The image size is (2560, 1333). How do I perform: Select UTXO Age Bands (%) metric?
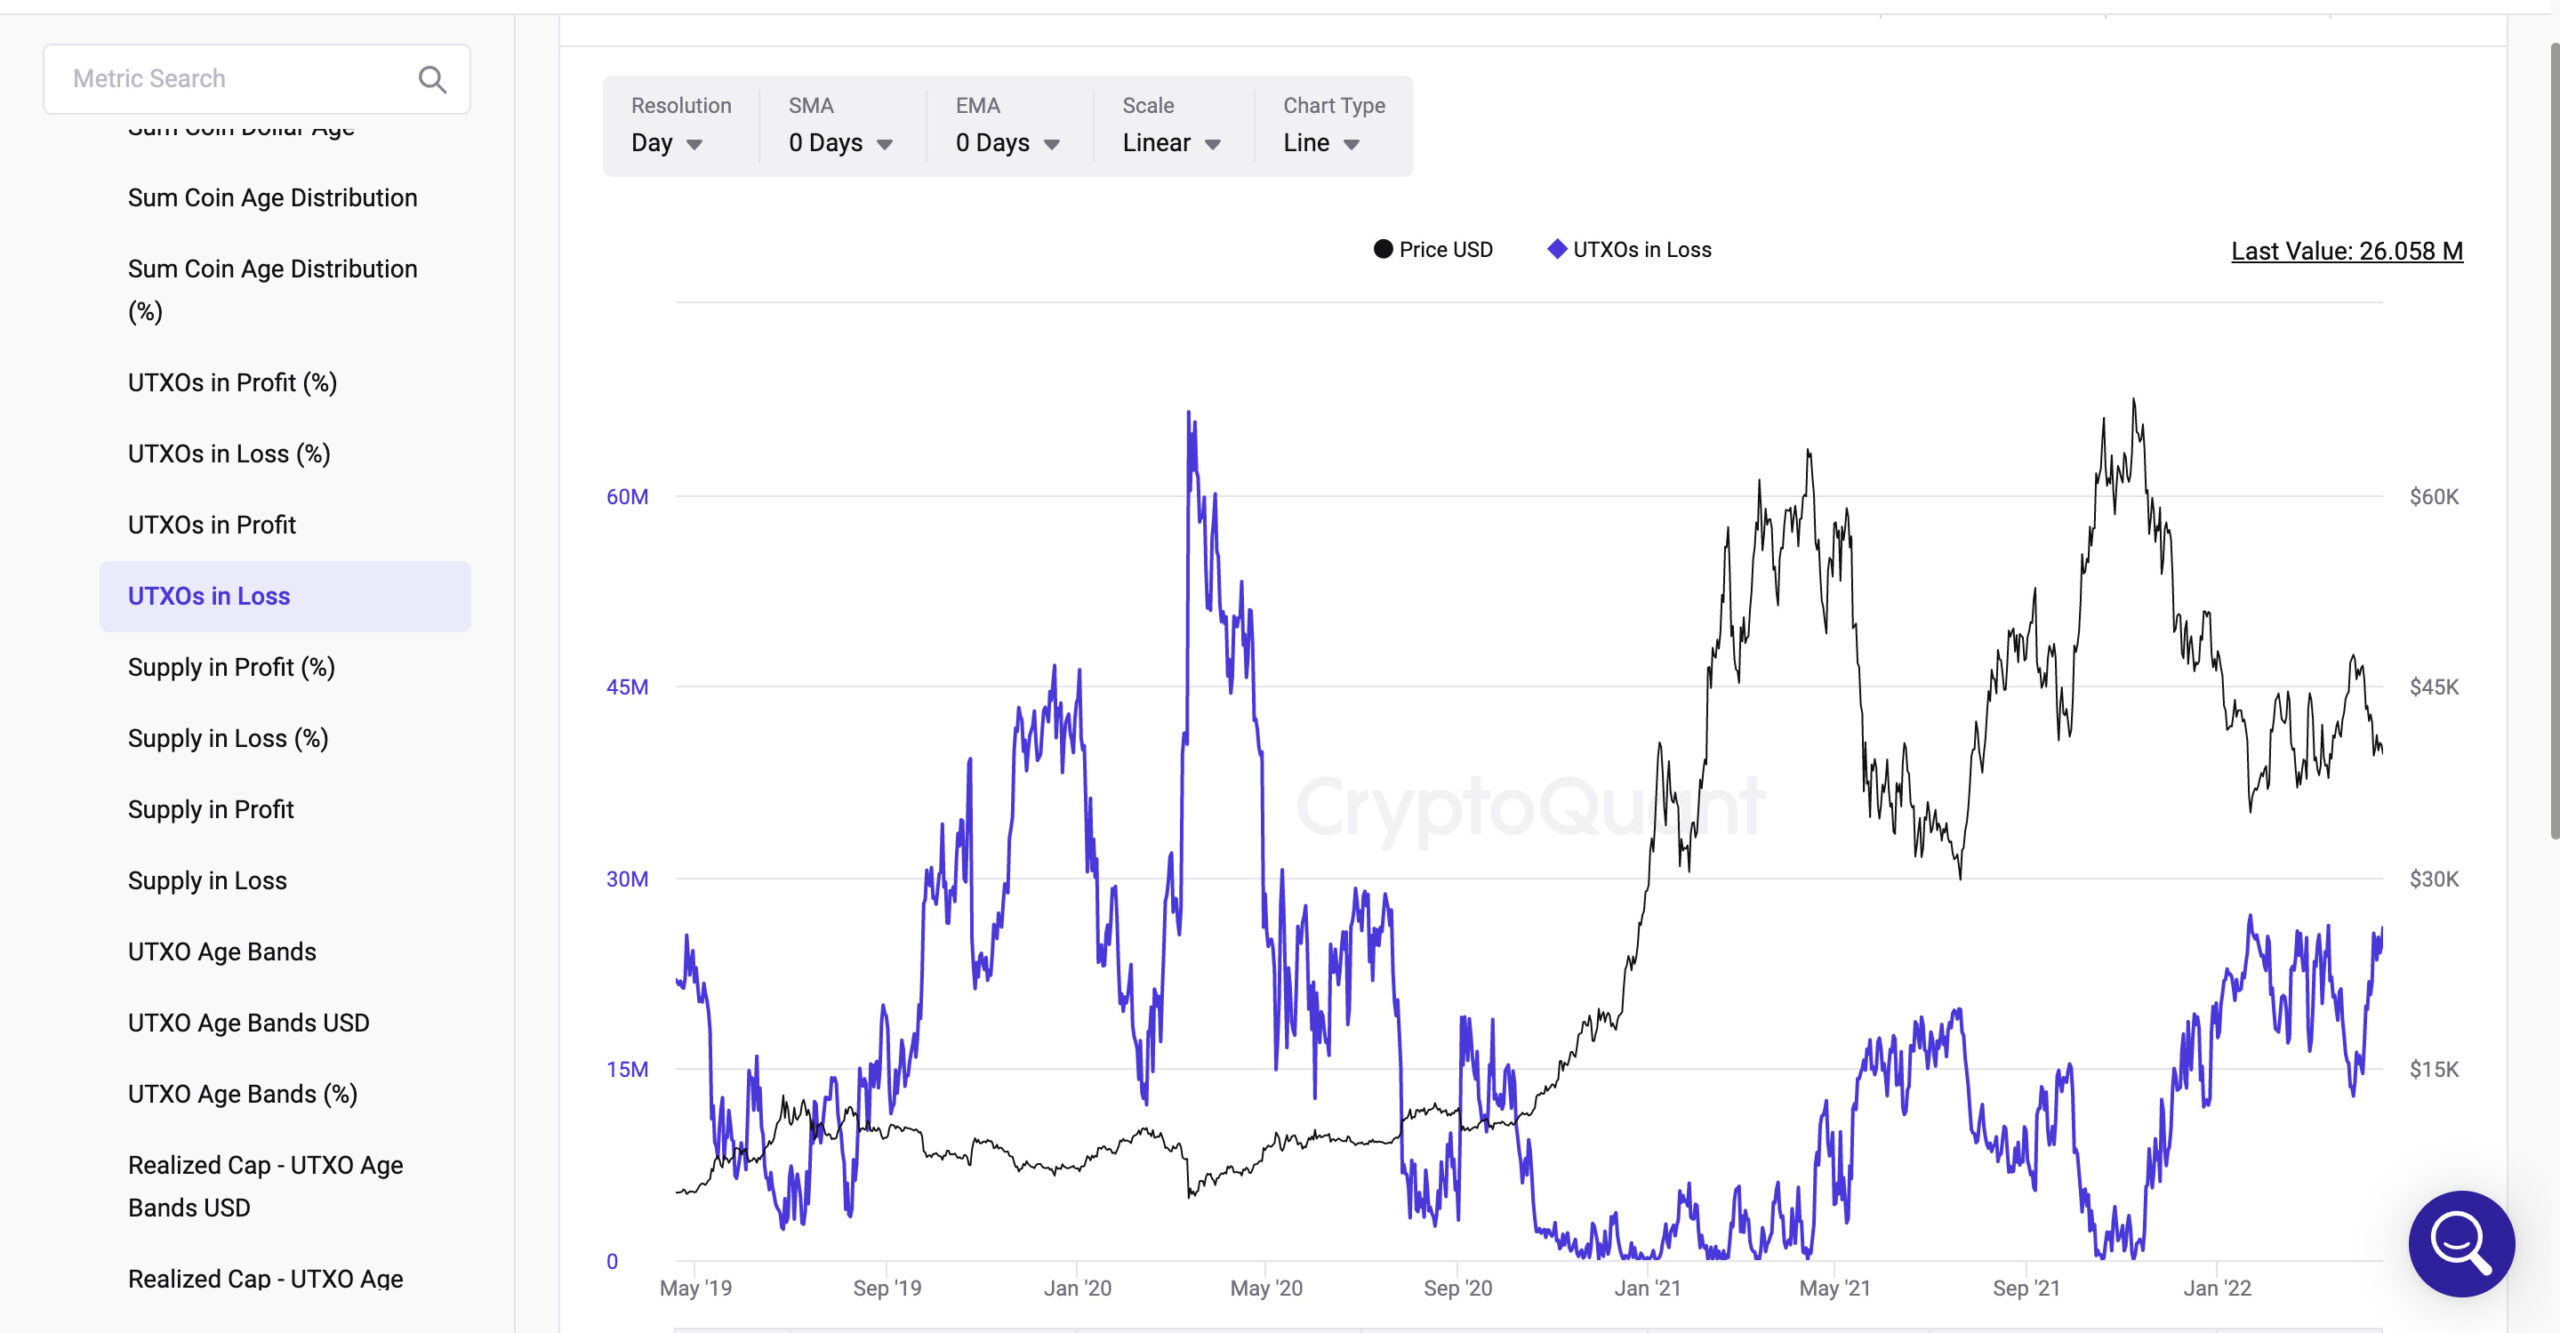click(x=243, y=1094)
